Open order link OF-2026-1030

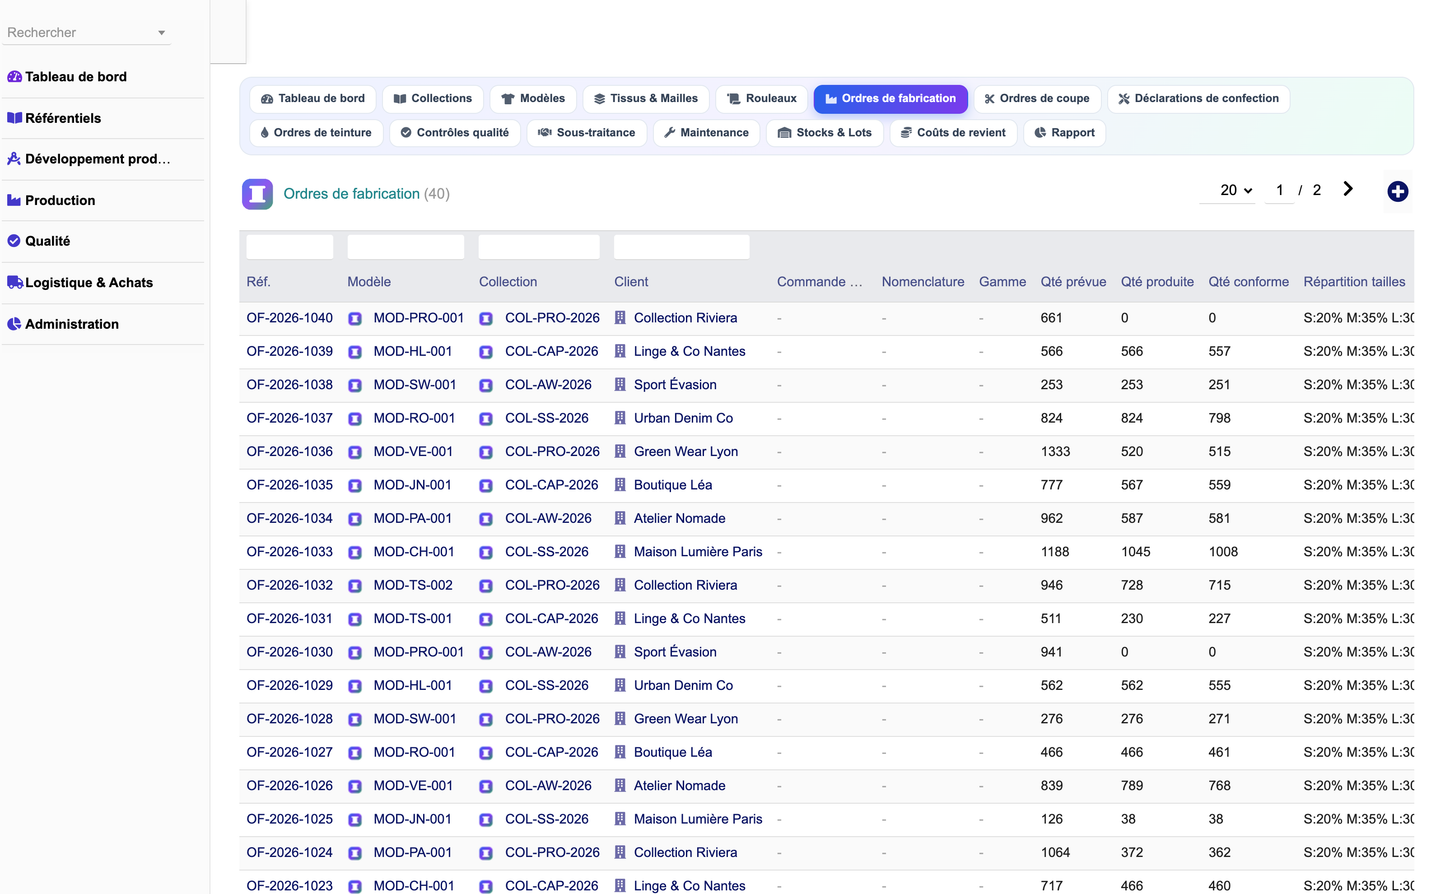[x=290, y=652]
